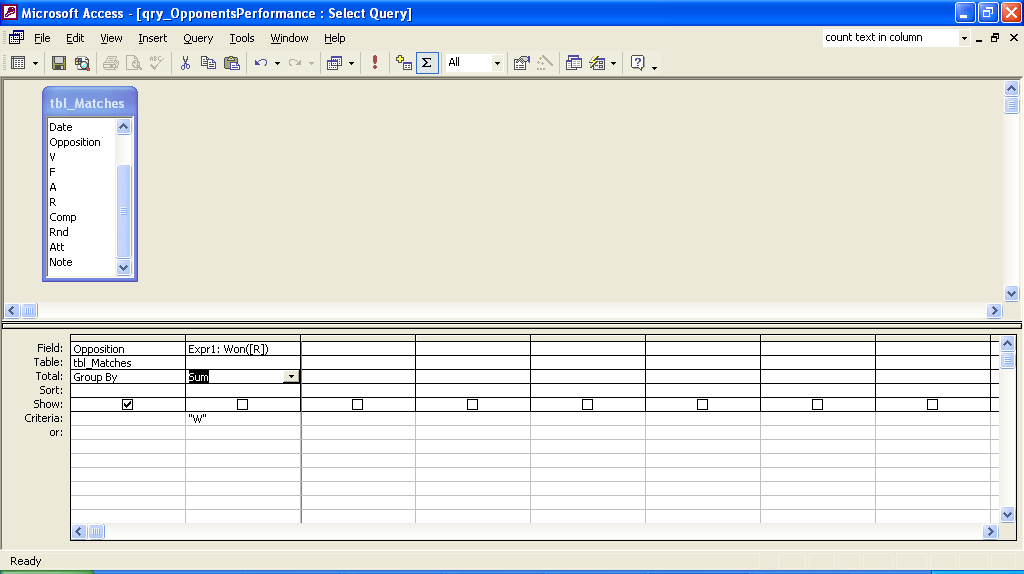
Task: Click the Expr1: Won([R]) field cell
Action: (x=243, y=349)
